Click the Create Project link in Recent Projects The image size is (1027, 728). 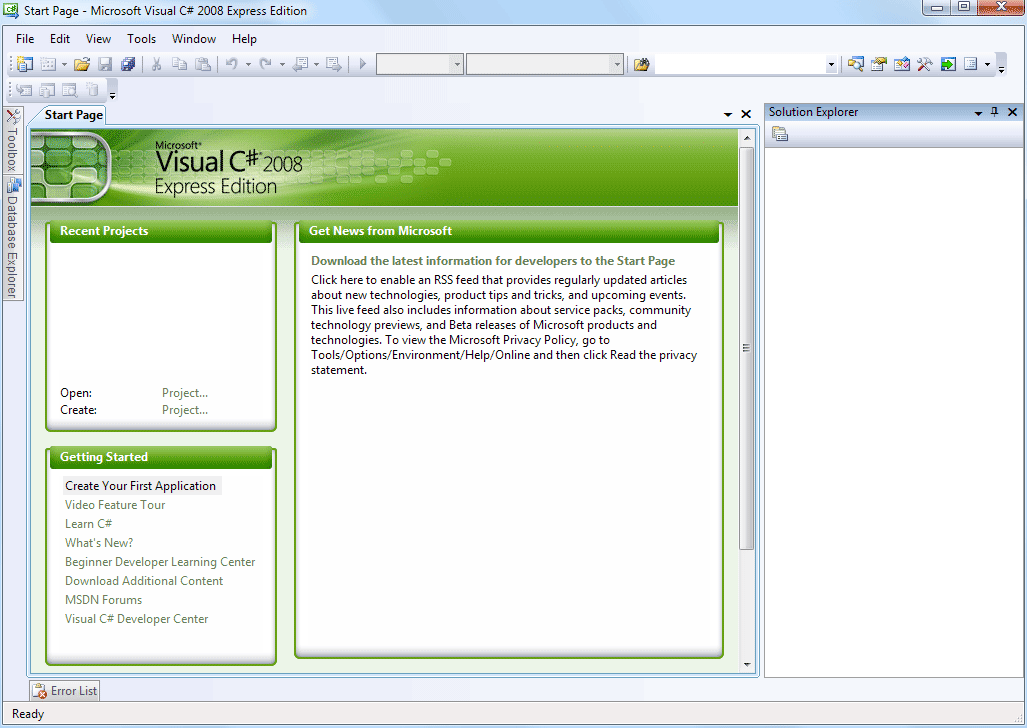(185, 410)
